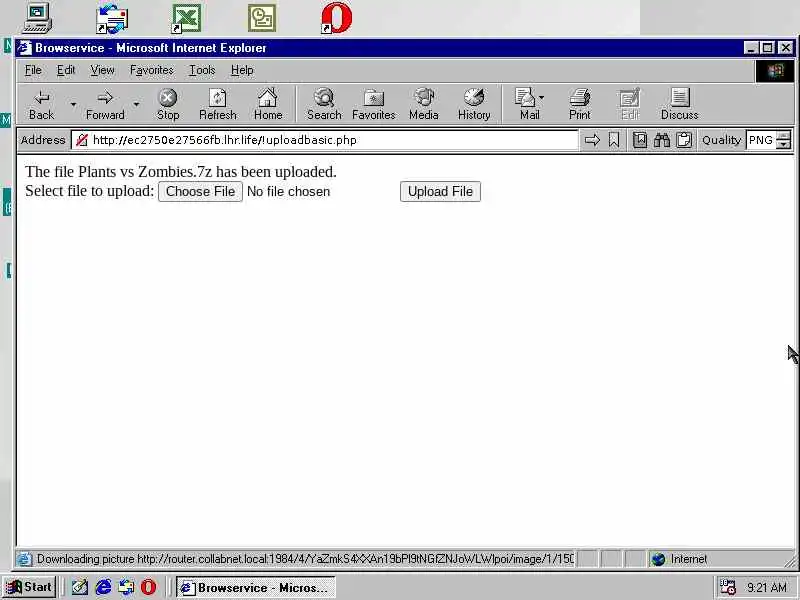Go to the Home page
800x600 pixels.
click(268, 105)
